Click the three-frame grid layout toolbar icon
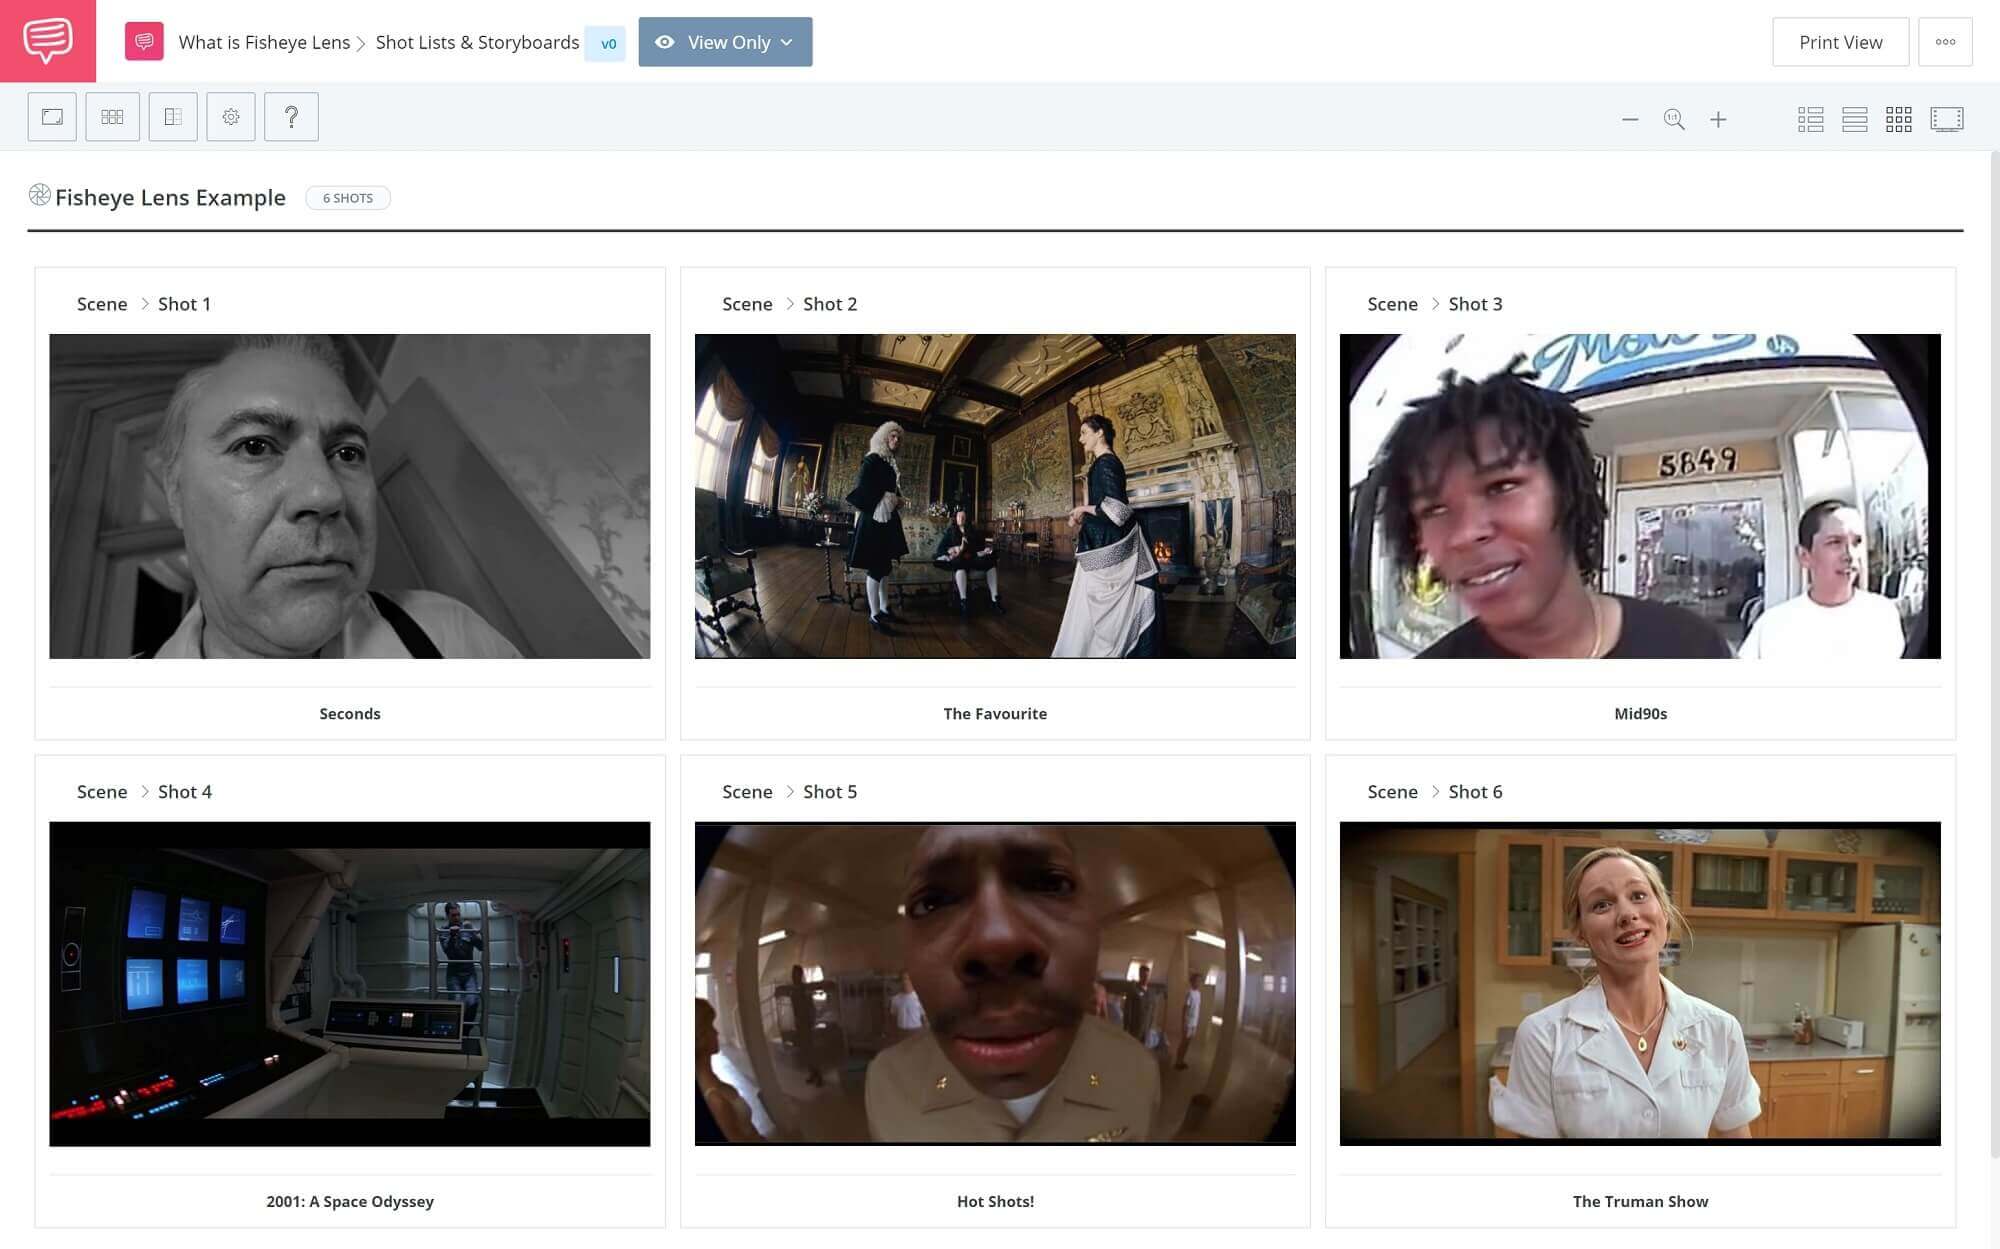Viewport: 2000px width, 1249px height. (112, 117)
